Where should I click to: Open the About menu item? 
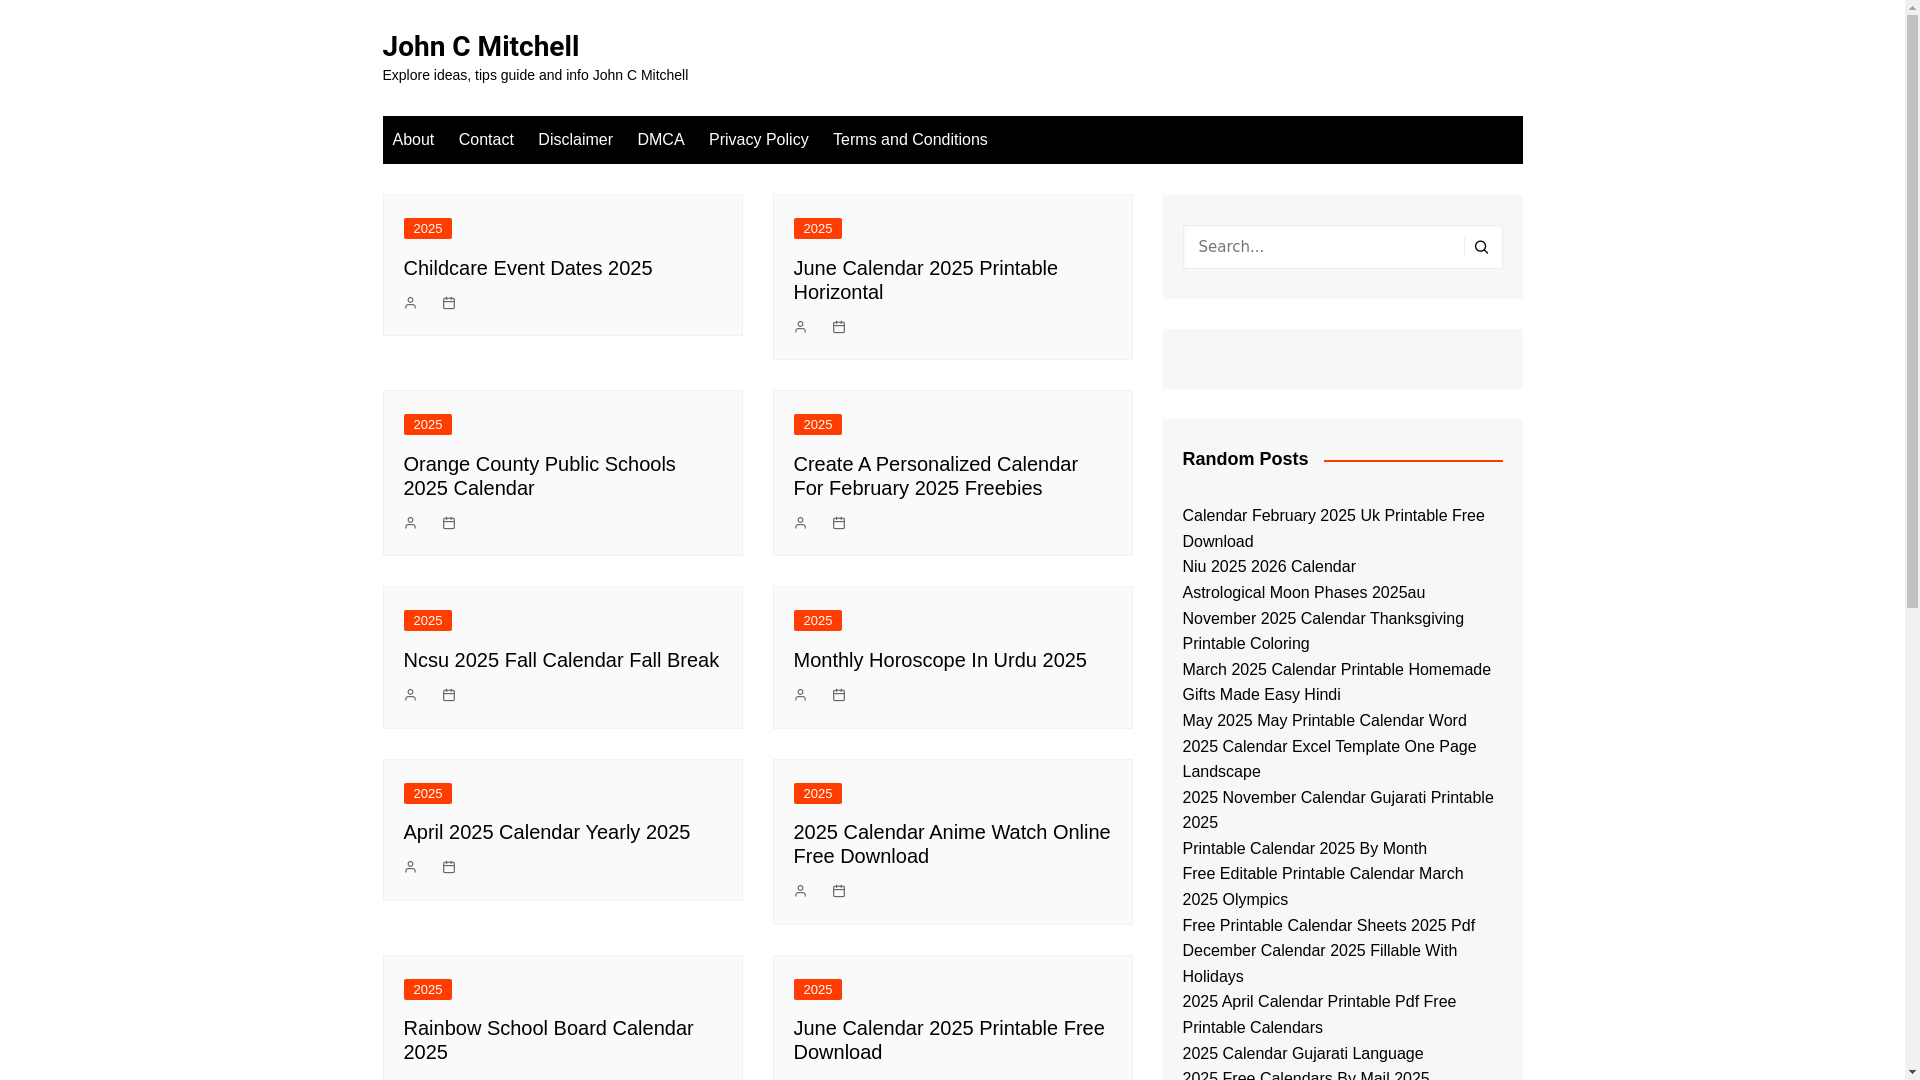pyautogui.click(x=413, y=140)
